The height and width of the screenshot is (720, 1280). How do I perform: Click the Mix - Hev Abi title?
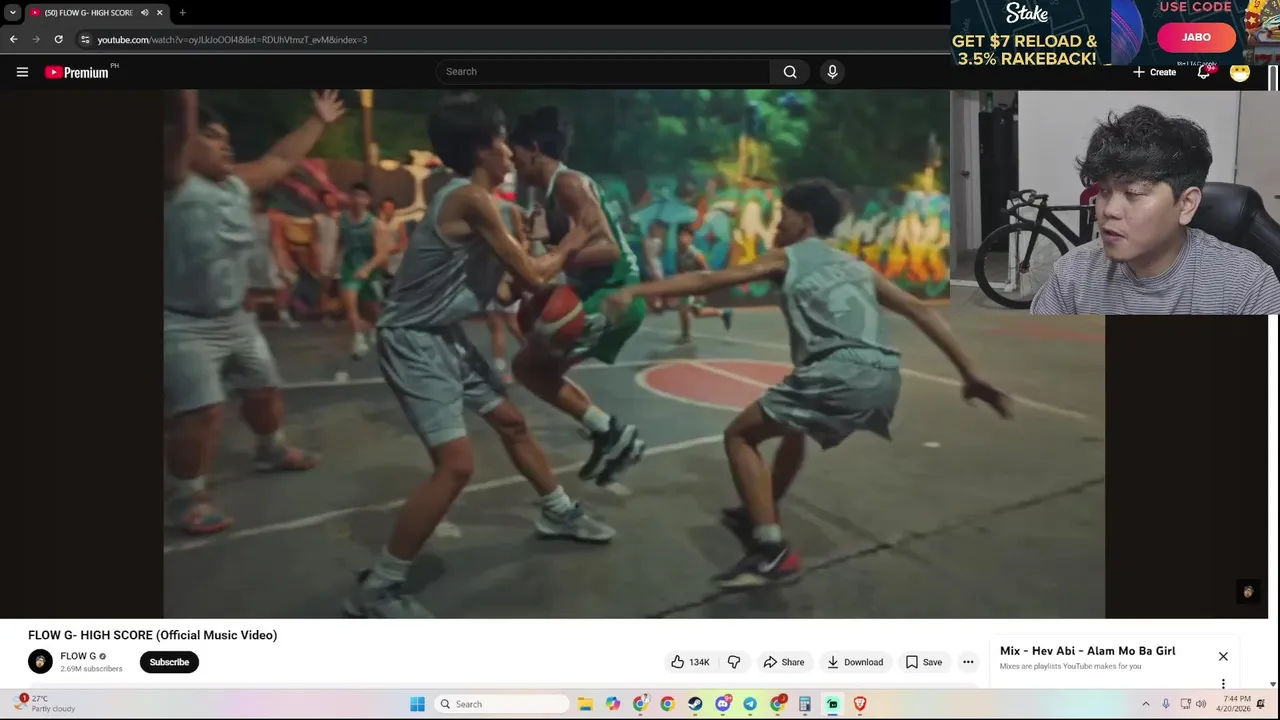point(1087,651)
